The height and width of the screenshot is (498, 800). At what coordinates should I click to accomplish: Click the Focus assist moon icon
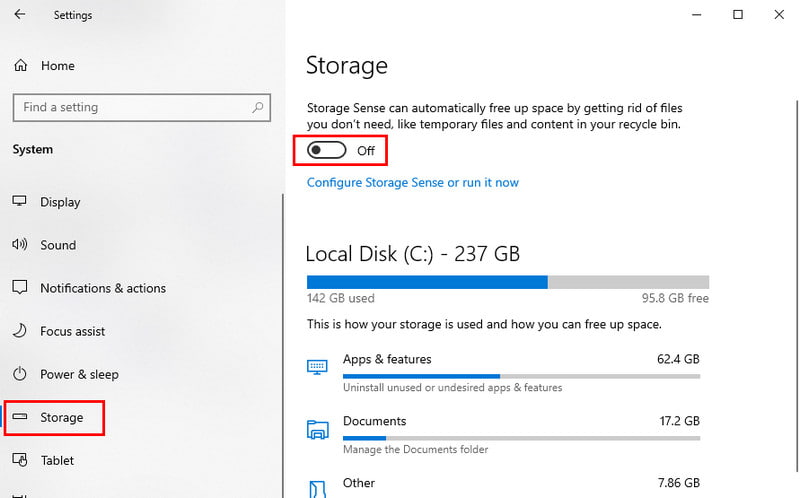pyautogui.click(x=19, y=331)
